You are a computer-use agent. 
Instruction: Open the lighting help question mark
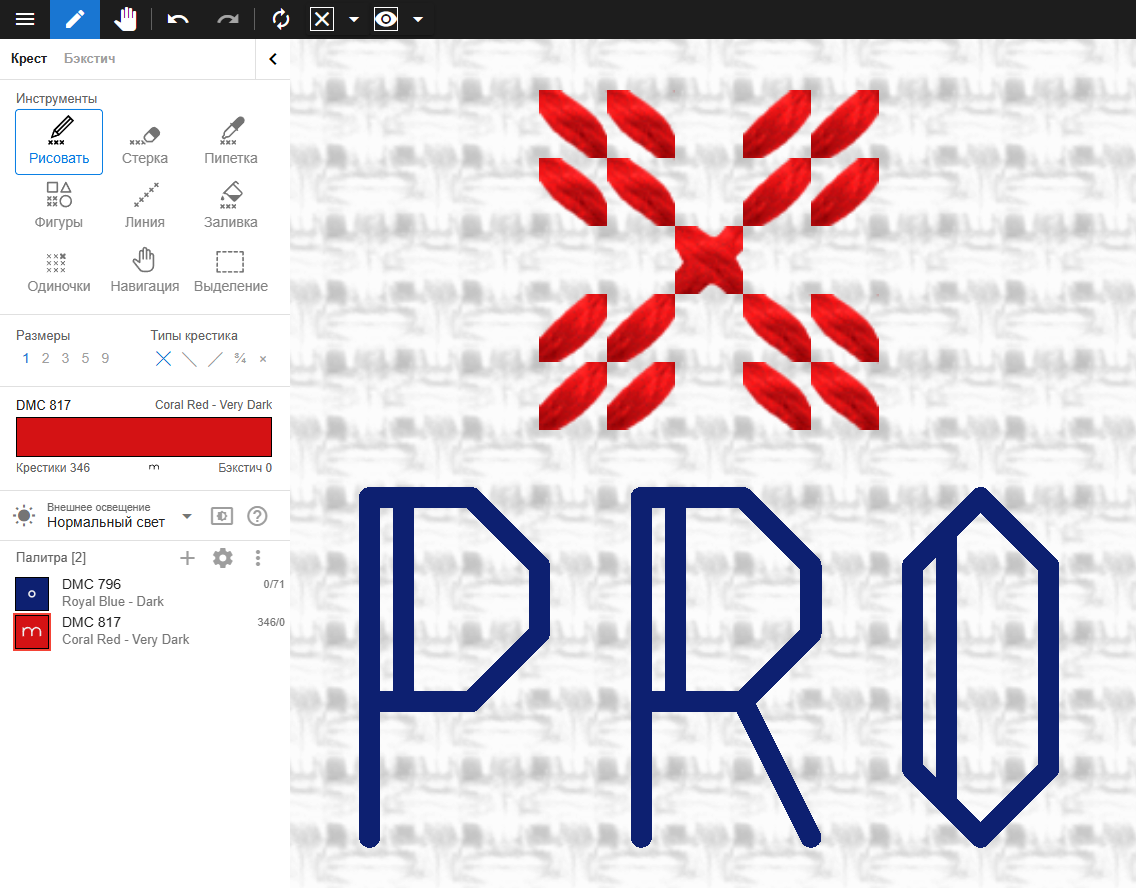click(257, 516)
